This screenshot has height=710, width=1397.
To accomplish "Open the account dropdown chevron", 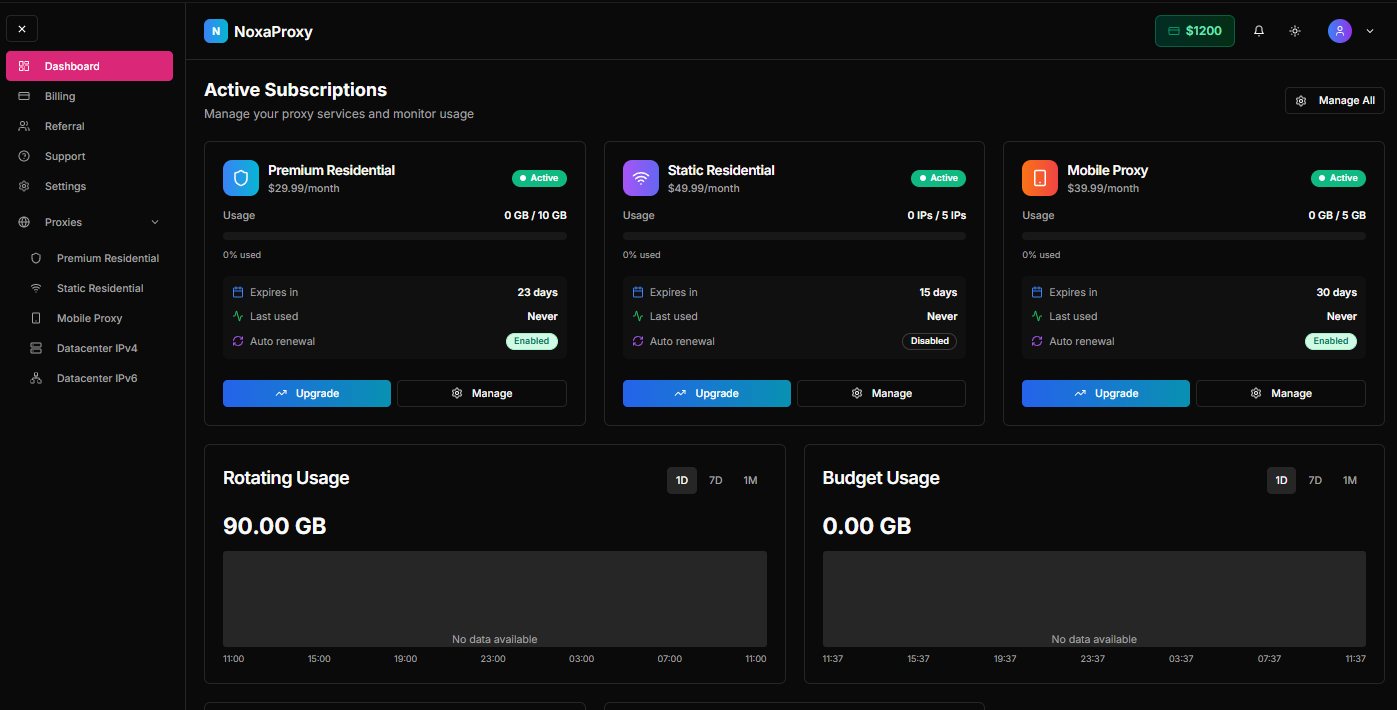I will (1370, 31).
